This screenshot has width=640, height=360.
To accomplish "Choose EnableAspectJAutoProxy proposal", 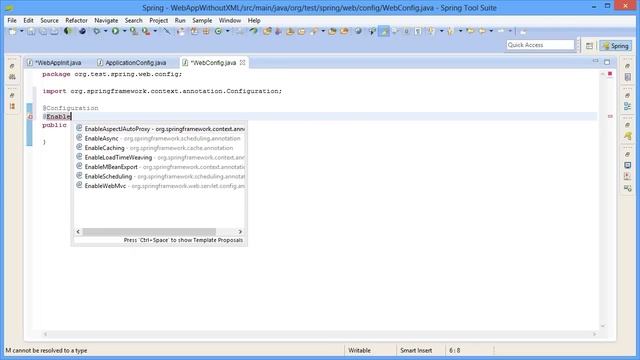I will click(x=160, y=129).
